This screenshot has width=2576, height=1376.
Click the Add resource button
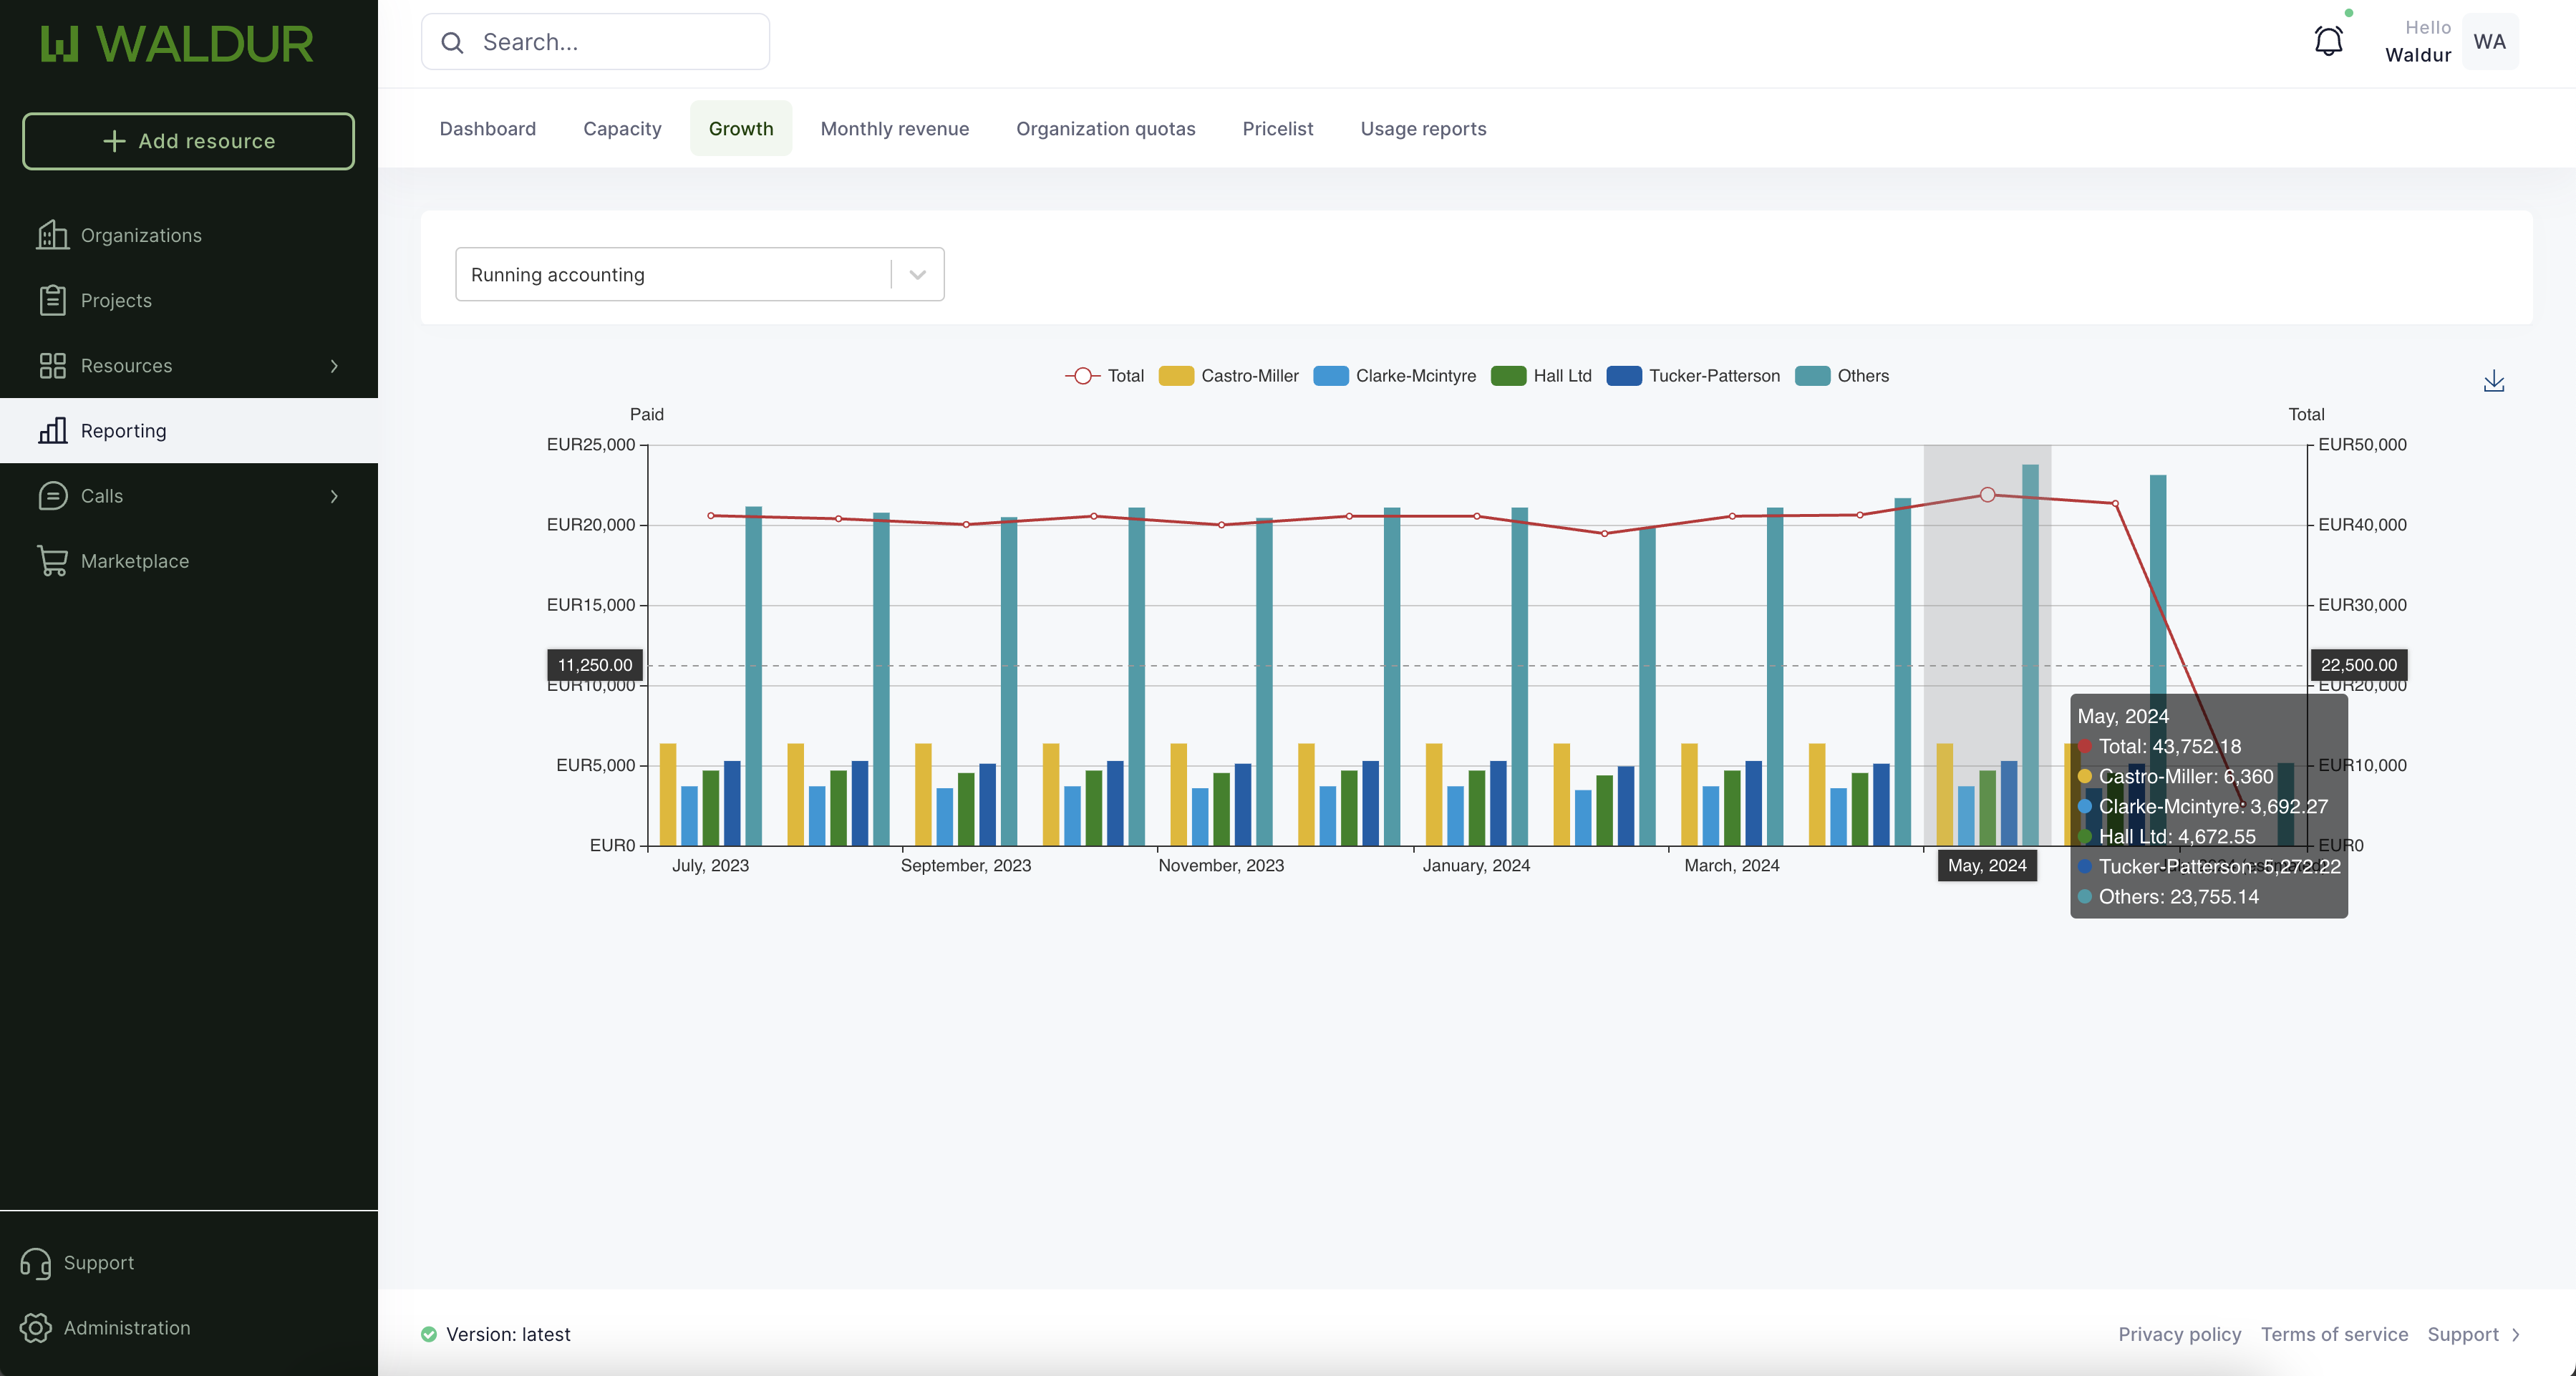(x=188, y=141)
